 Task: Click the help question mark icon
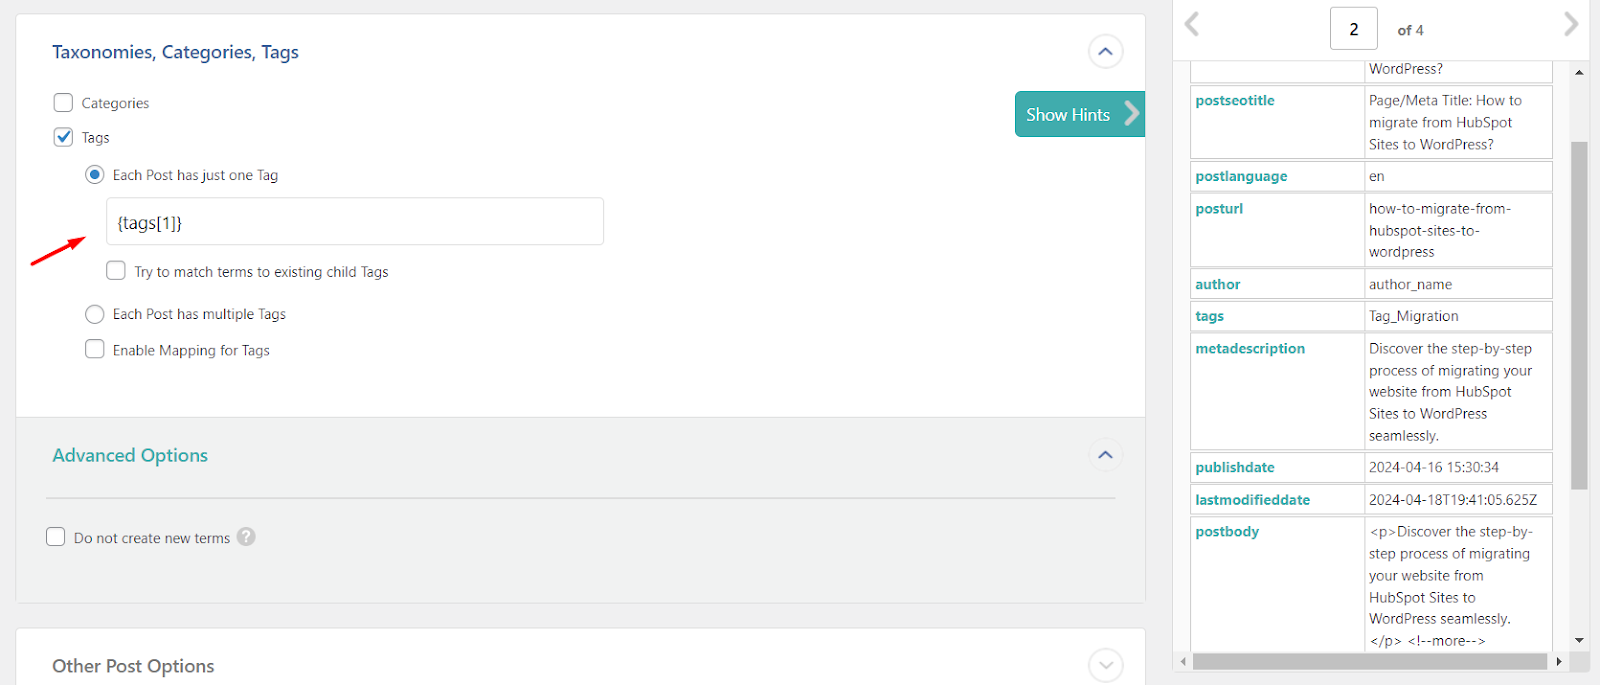tap(246, 537)
